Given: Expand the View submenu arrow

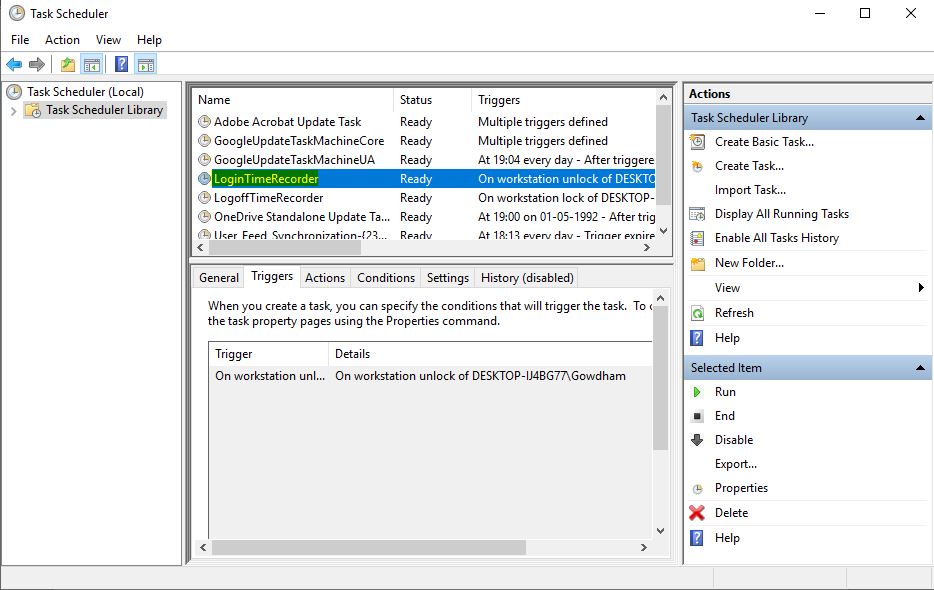Looking at the screenshot, I should [x=920, y=287].
